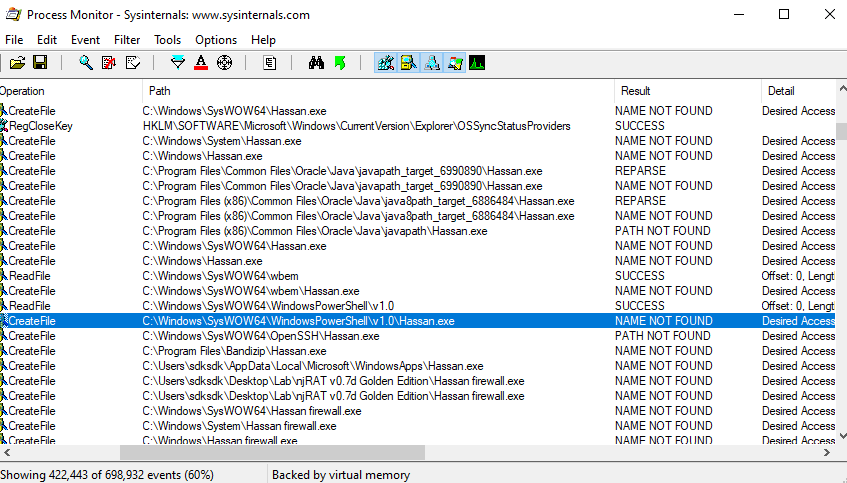
Task: Expand the Options menu
Action: point(216,40)
